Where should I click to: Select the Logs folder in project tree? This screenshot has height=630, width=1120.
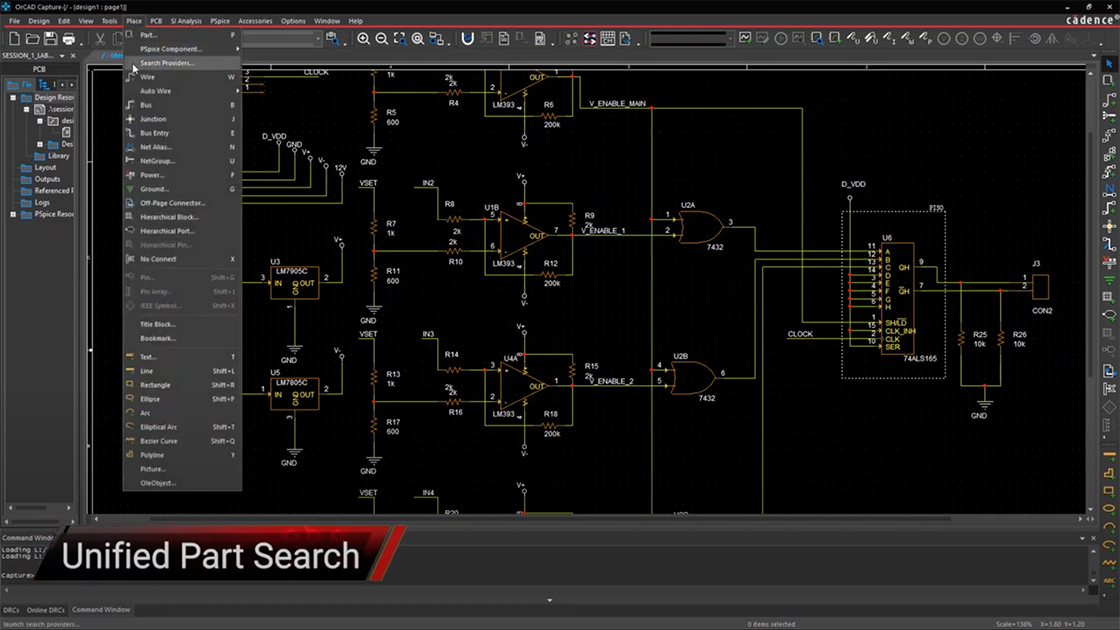[x=36, y=202]
